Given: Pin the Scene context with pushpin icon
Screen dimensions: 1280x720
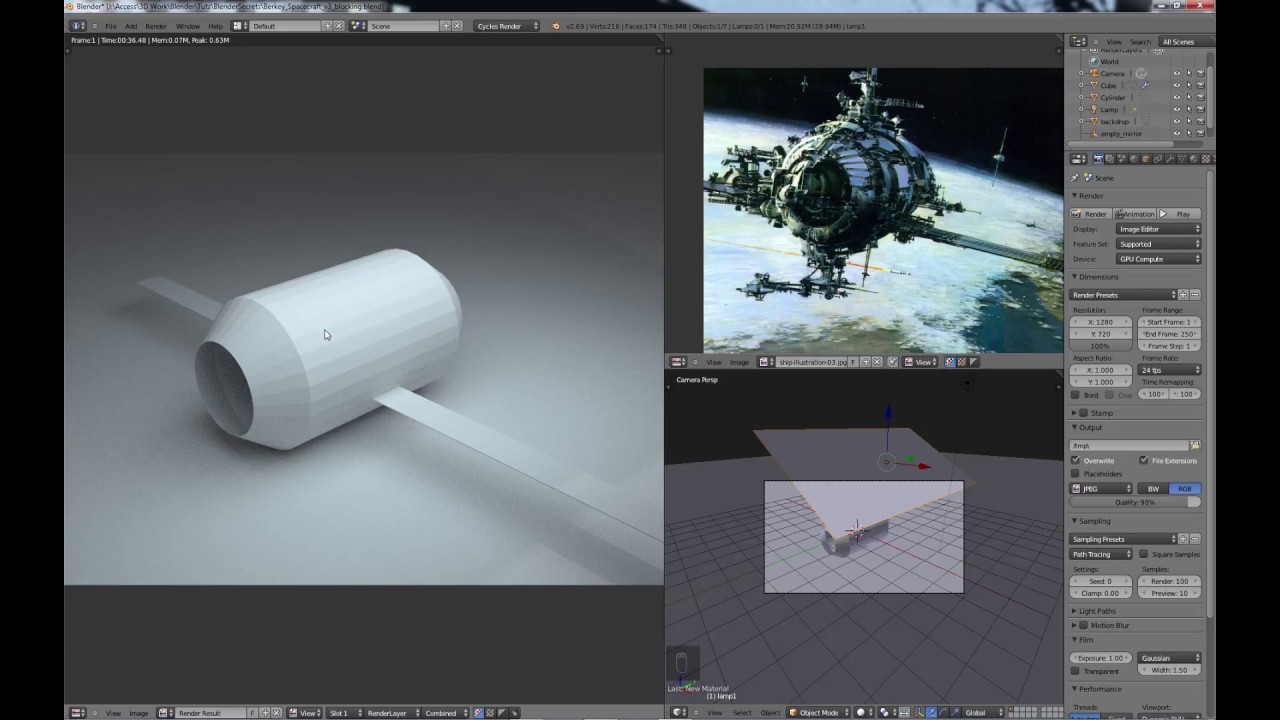Looking at the screenshot, I should [x=1075, y=177].
